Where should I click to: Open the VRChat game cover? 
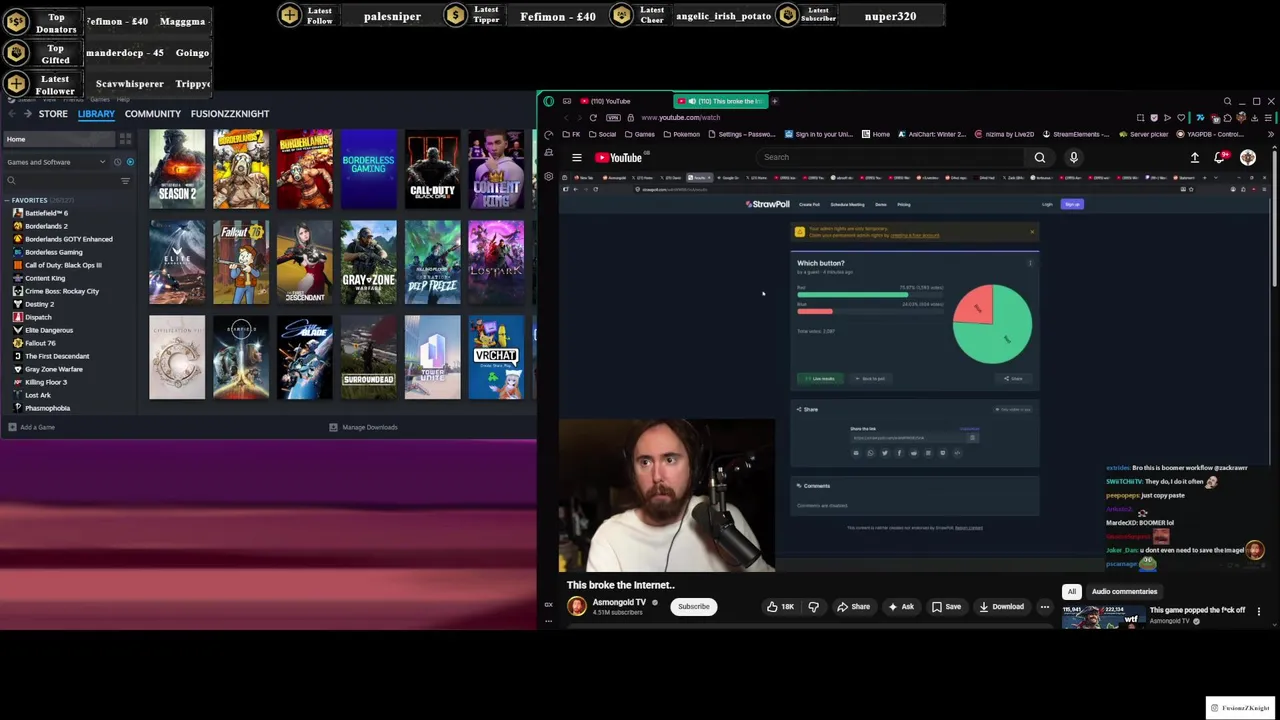tap(496, 357)
